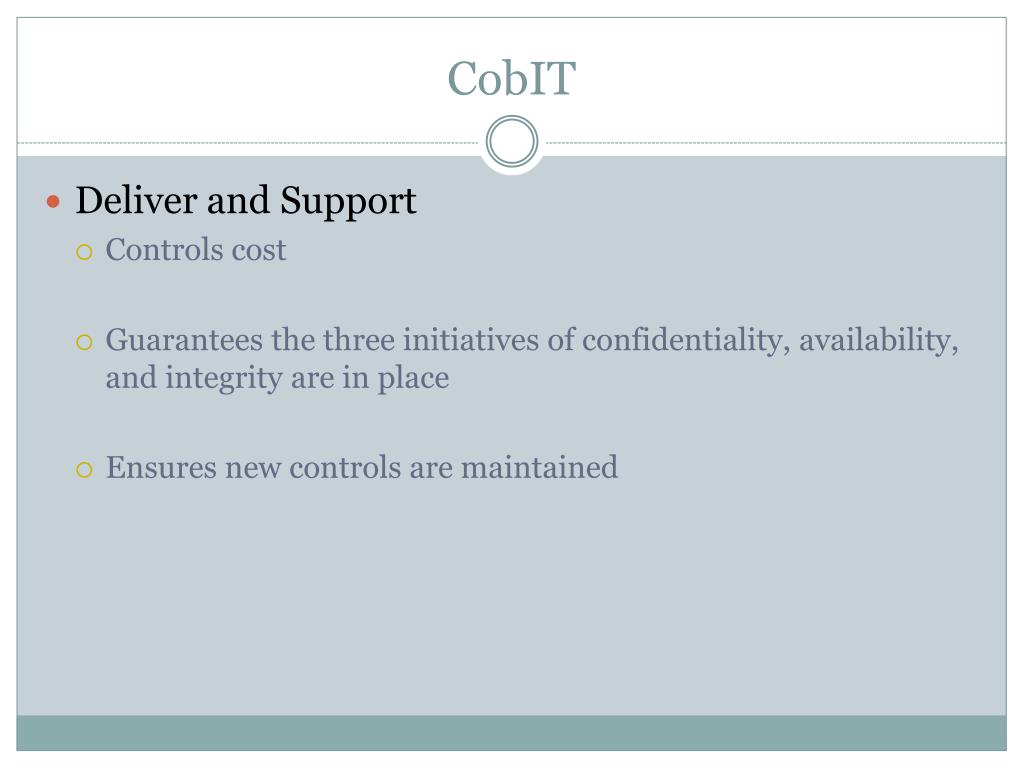This screenshot has height=768, width=1024.
Task: Click the word Support in the heading
Action: coord(348,201)
